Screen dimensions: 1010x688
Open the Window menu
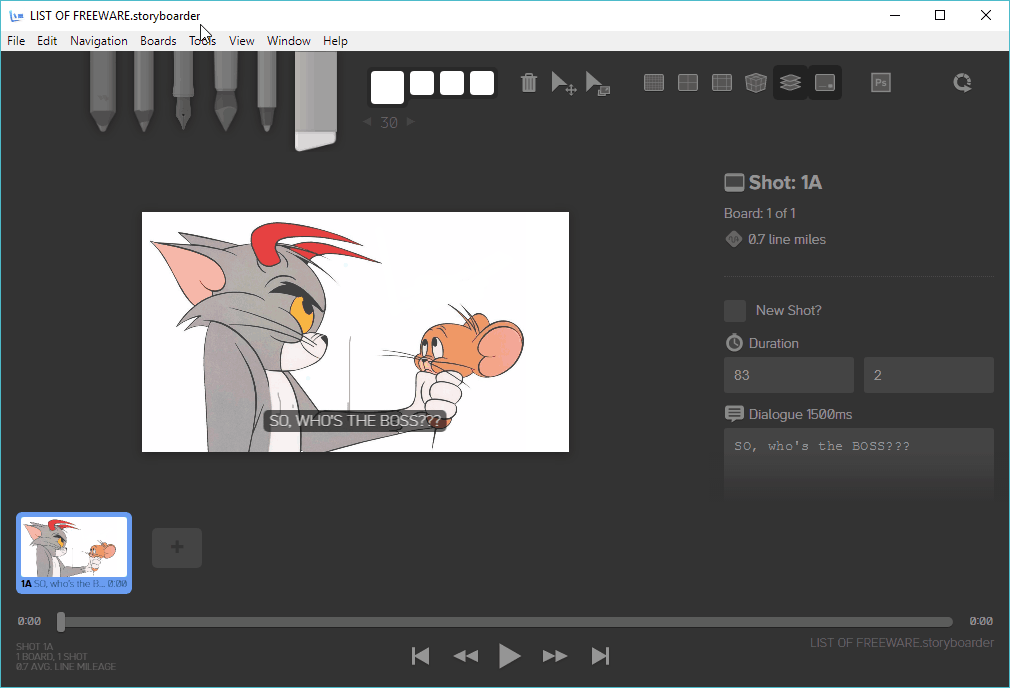tap(289, 41)
